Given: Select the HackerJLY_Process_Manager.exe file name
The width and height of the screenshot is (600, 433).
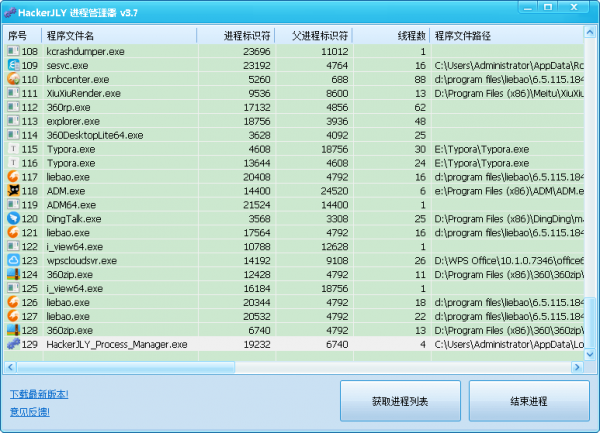Looking at the screenshot, I should [x=117, y=345].
